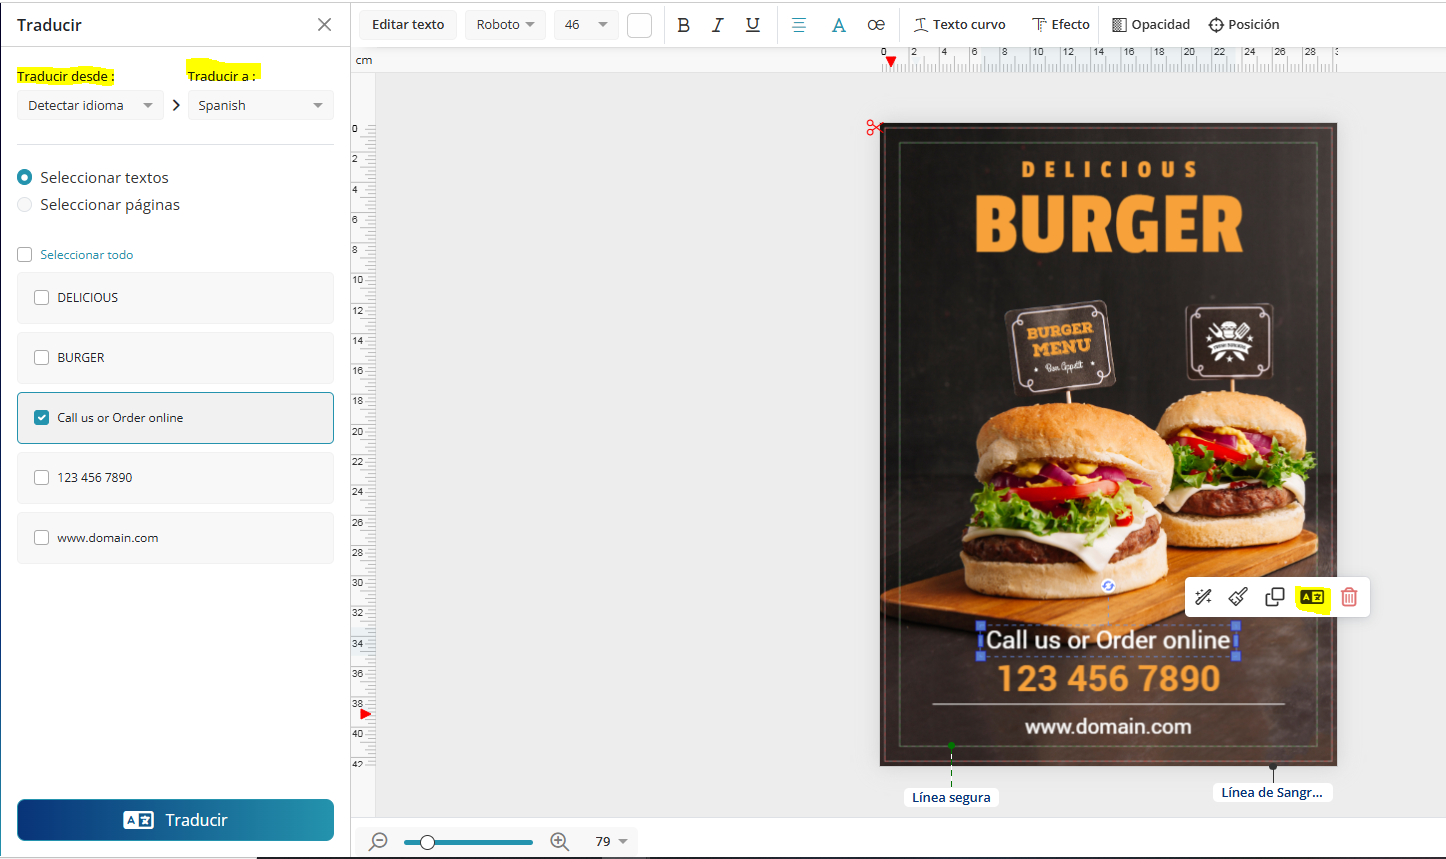The width and height of the screenshot is (1446, 859).
Task: Choose the Seleccionar páginas radio option
Action: tap(25, 205)
